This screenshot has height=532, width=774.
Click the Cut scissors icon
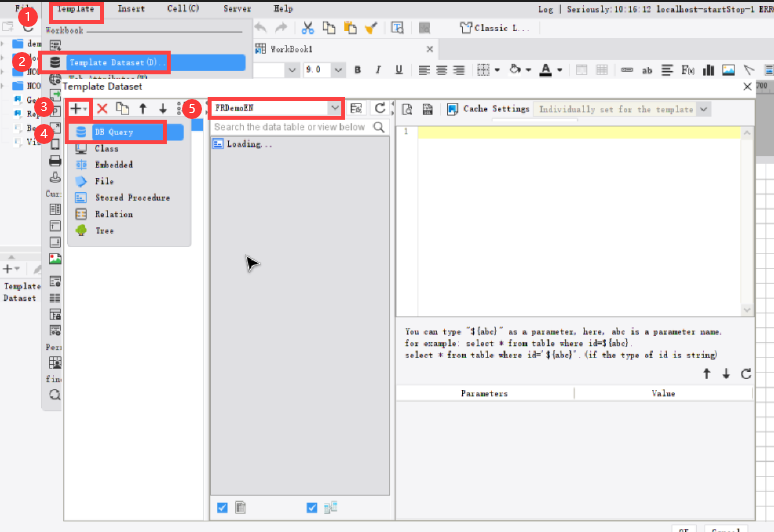pos(308,28)
